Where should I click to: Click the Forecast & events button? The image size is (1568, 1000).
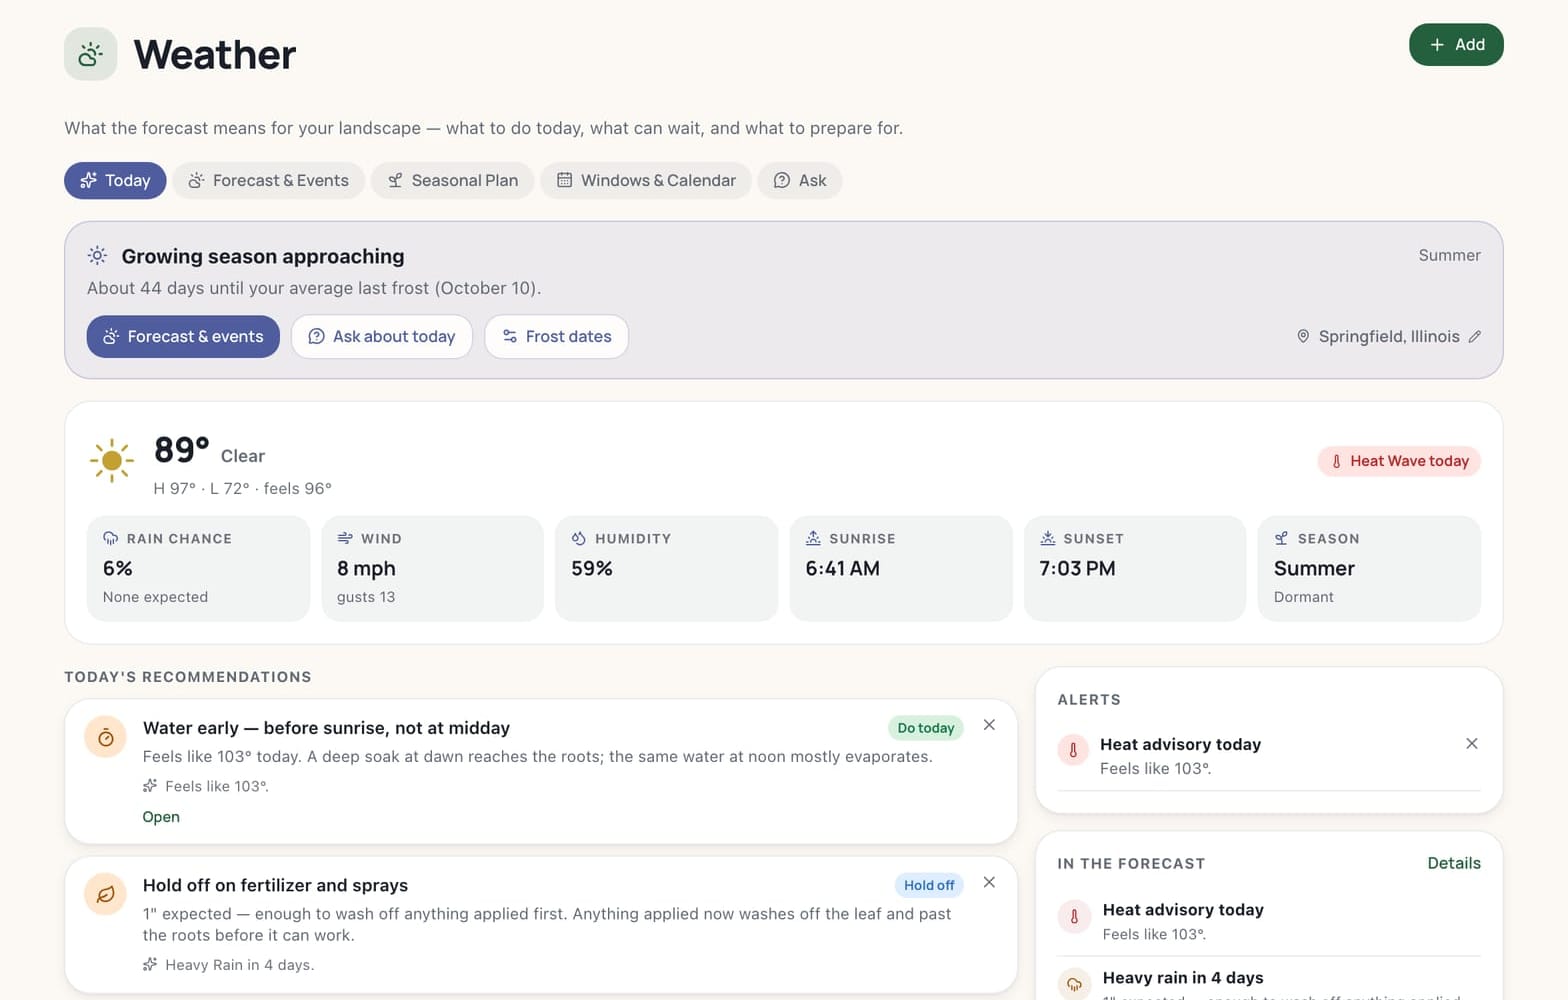183,337
